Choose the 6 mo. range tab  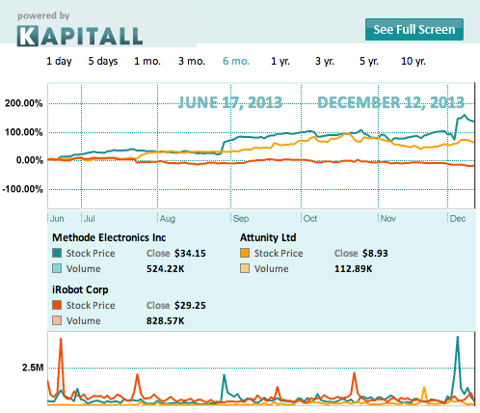(236, 61)
